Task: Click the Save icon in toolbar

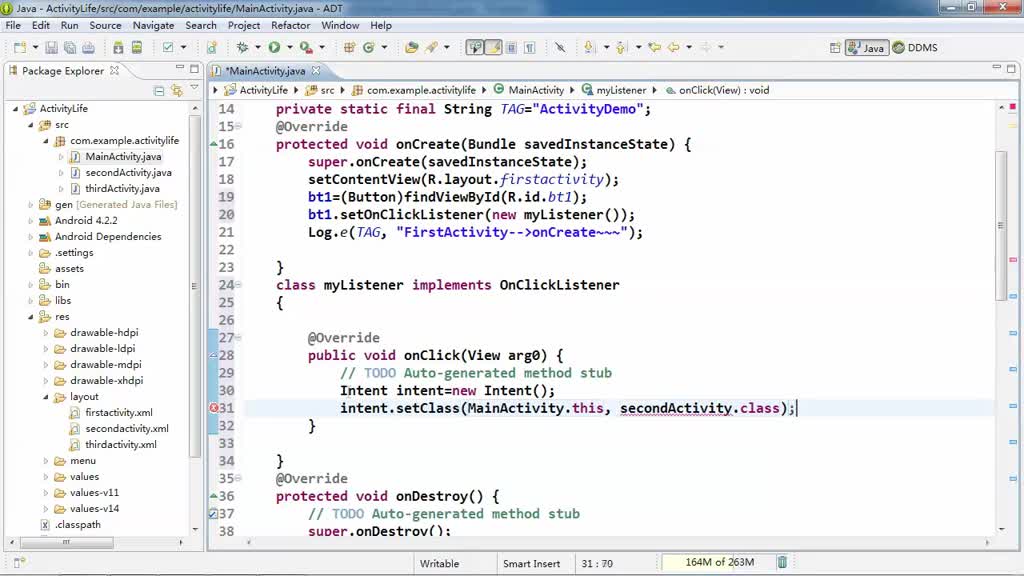Action: (x=51, y=48)
